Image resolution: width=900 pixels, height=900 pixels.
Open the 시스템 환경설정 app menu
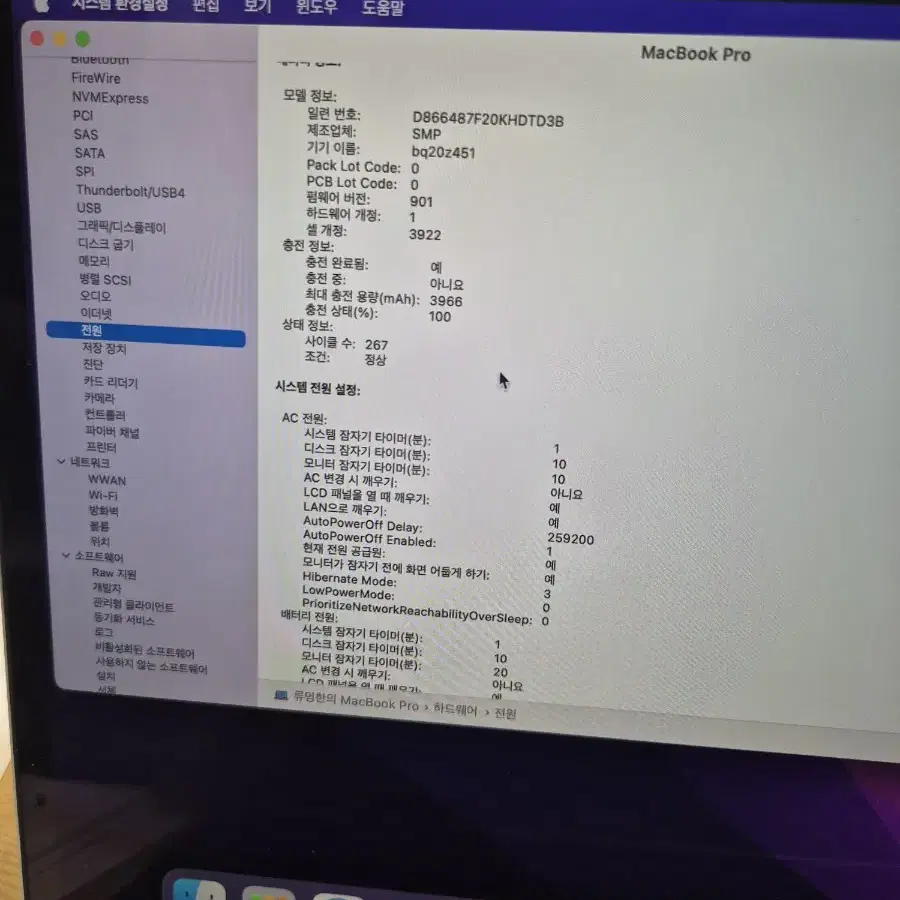[x=120, y=5]
